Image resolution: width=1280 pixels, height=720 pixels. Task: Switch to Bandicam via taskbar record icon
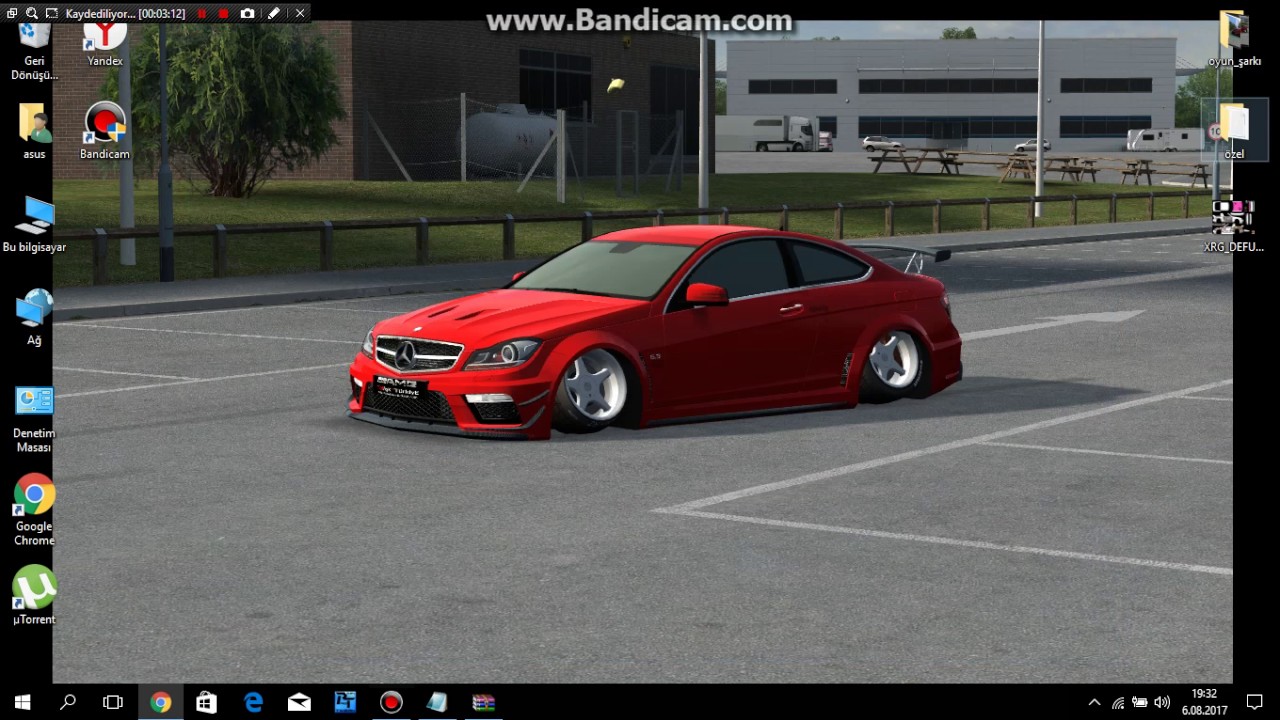point(391,702)
